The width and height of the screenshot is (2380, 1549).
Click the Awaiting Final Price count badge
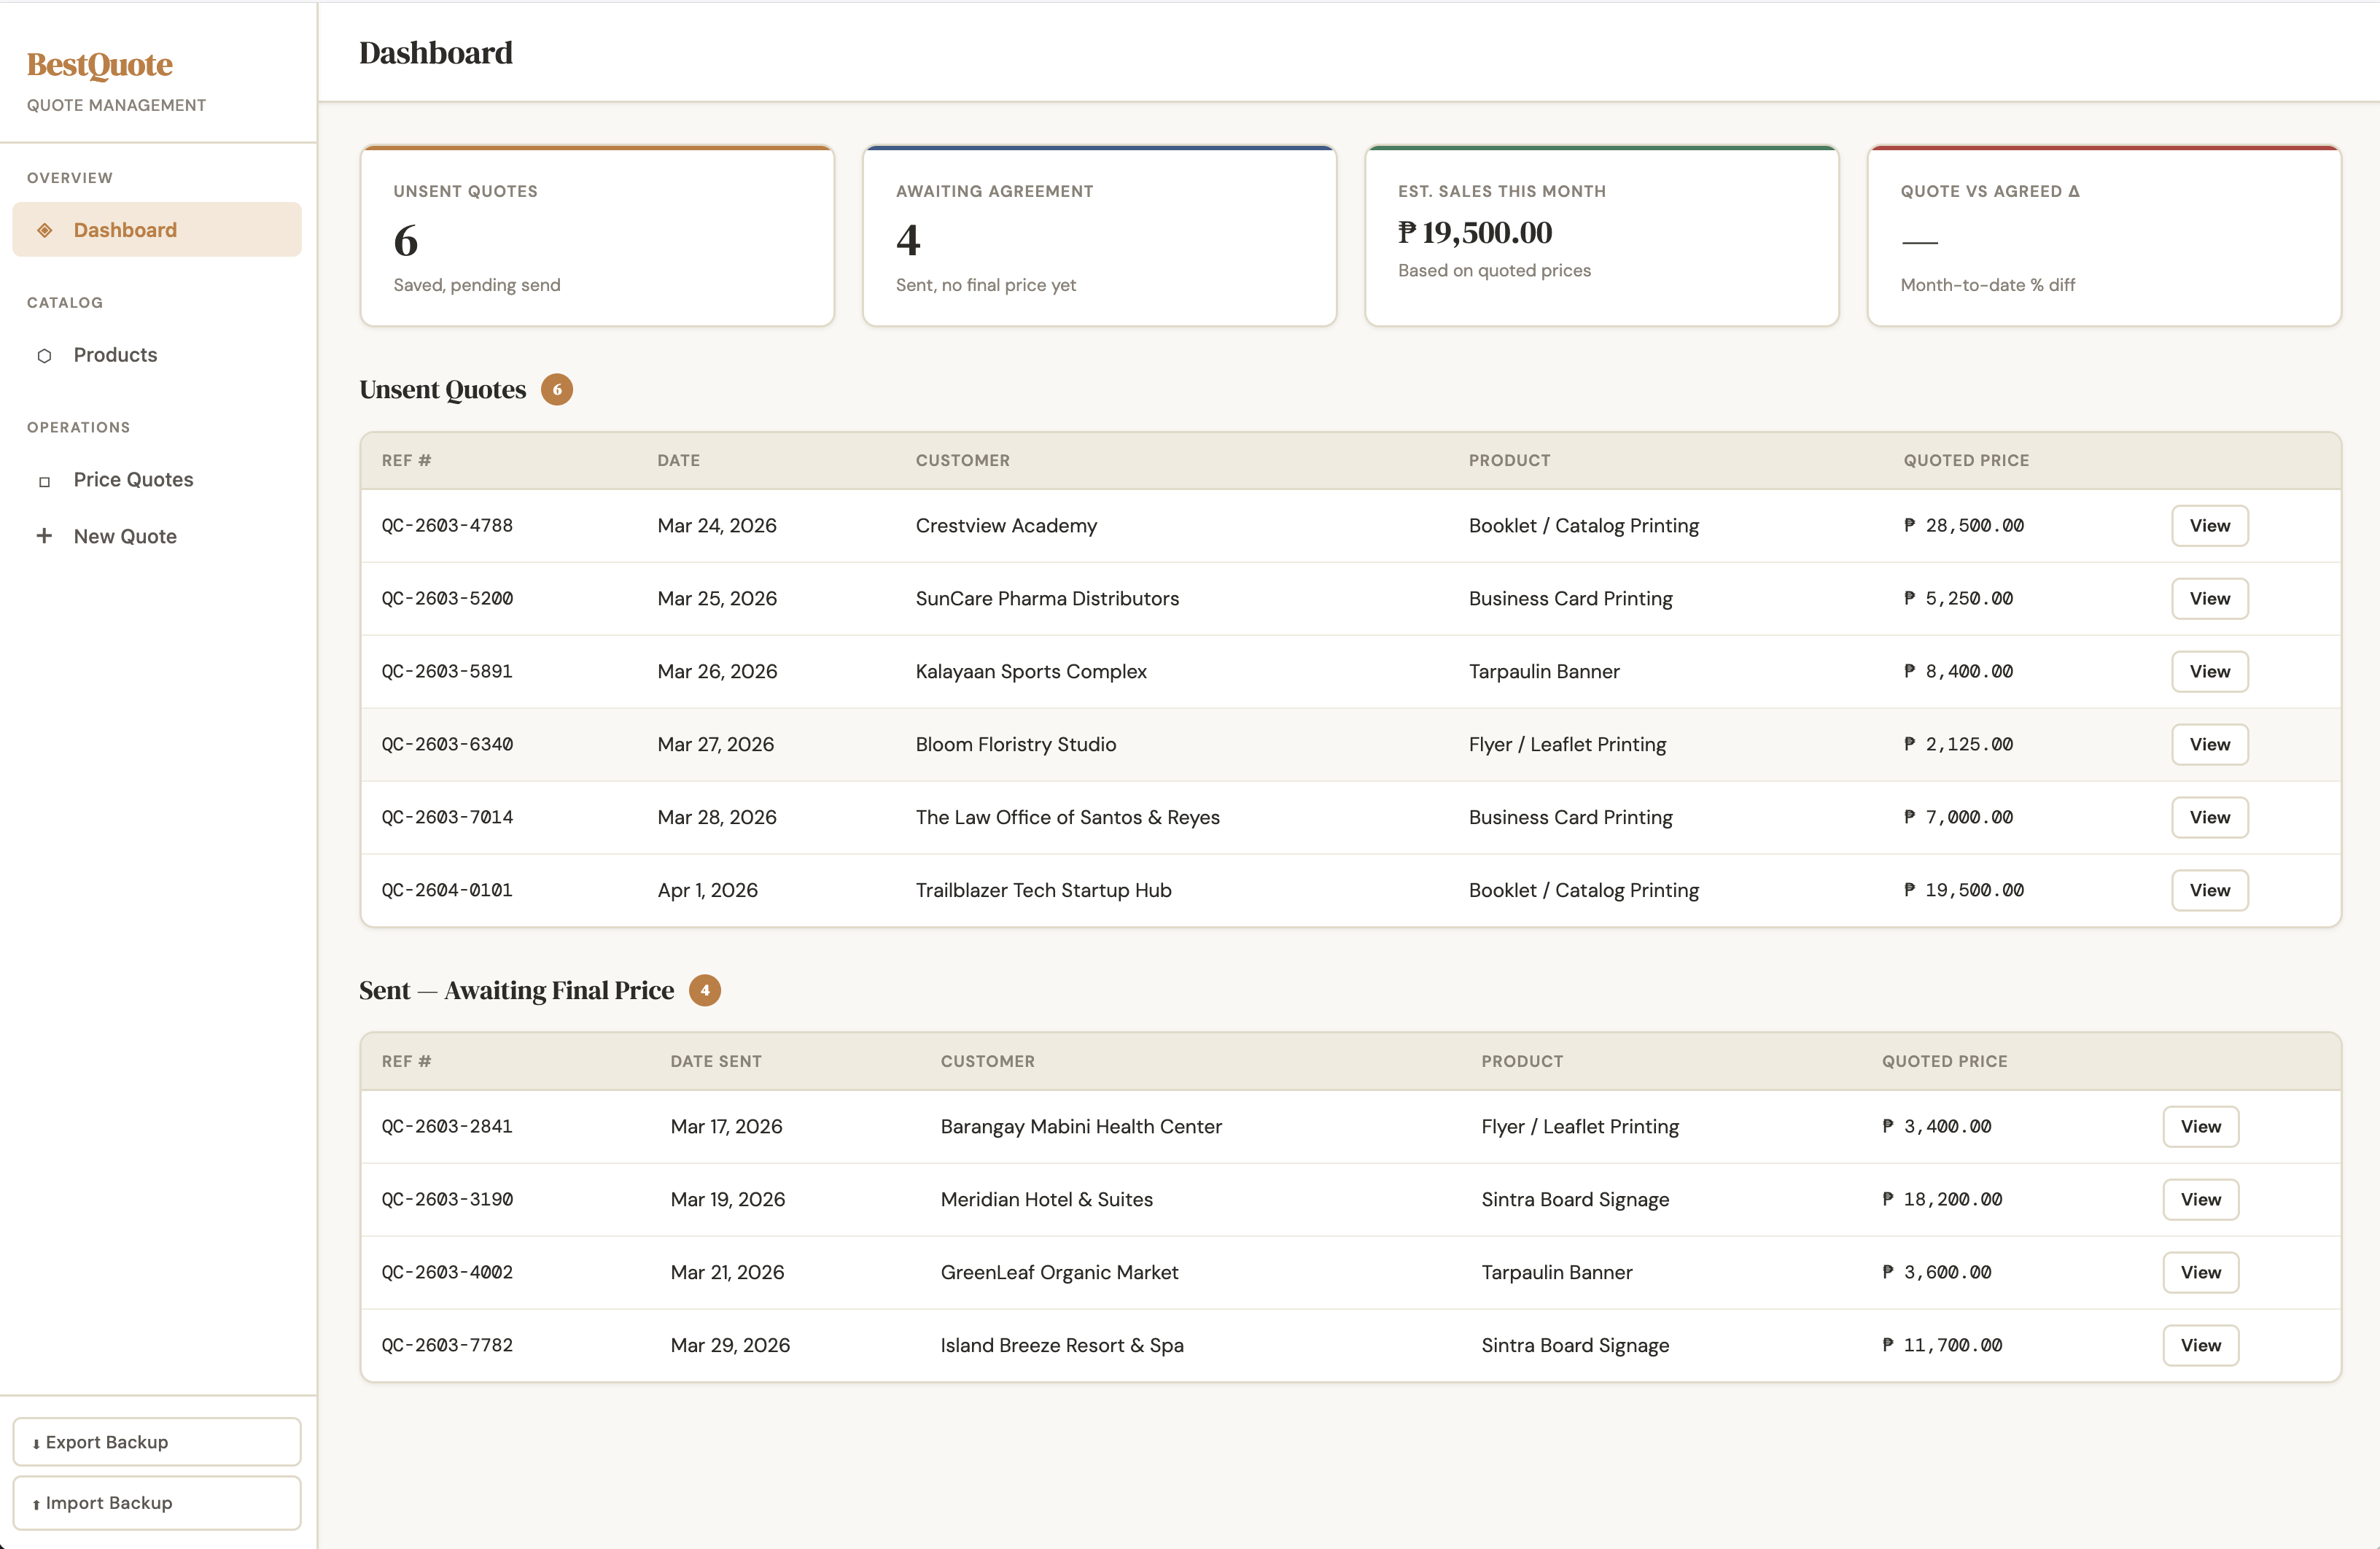tap(705, 990)
